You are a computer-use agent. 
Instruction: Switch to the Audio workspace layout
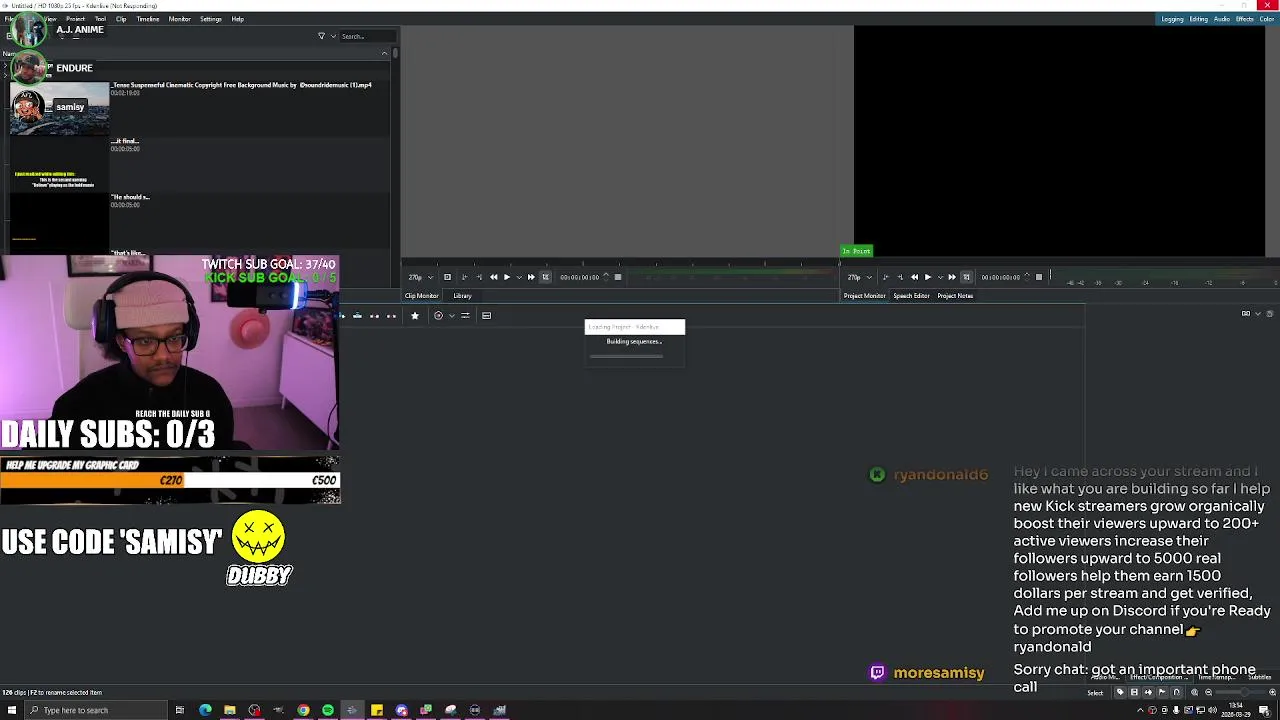coord(1221,19)
